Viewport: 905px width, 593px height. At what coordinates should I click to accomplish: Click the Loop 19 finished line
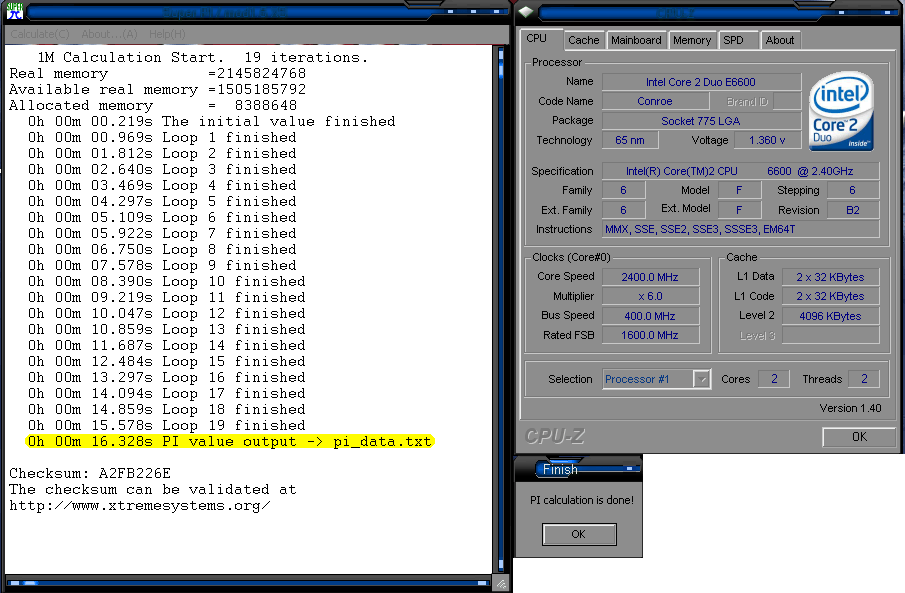pos(167,425)
